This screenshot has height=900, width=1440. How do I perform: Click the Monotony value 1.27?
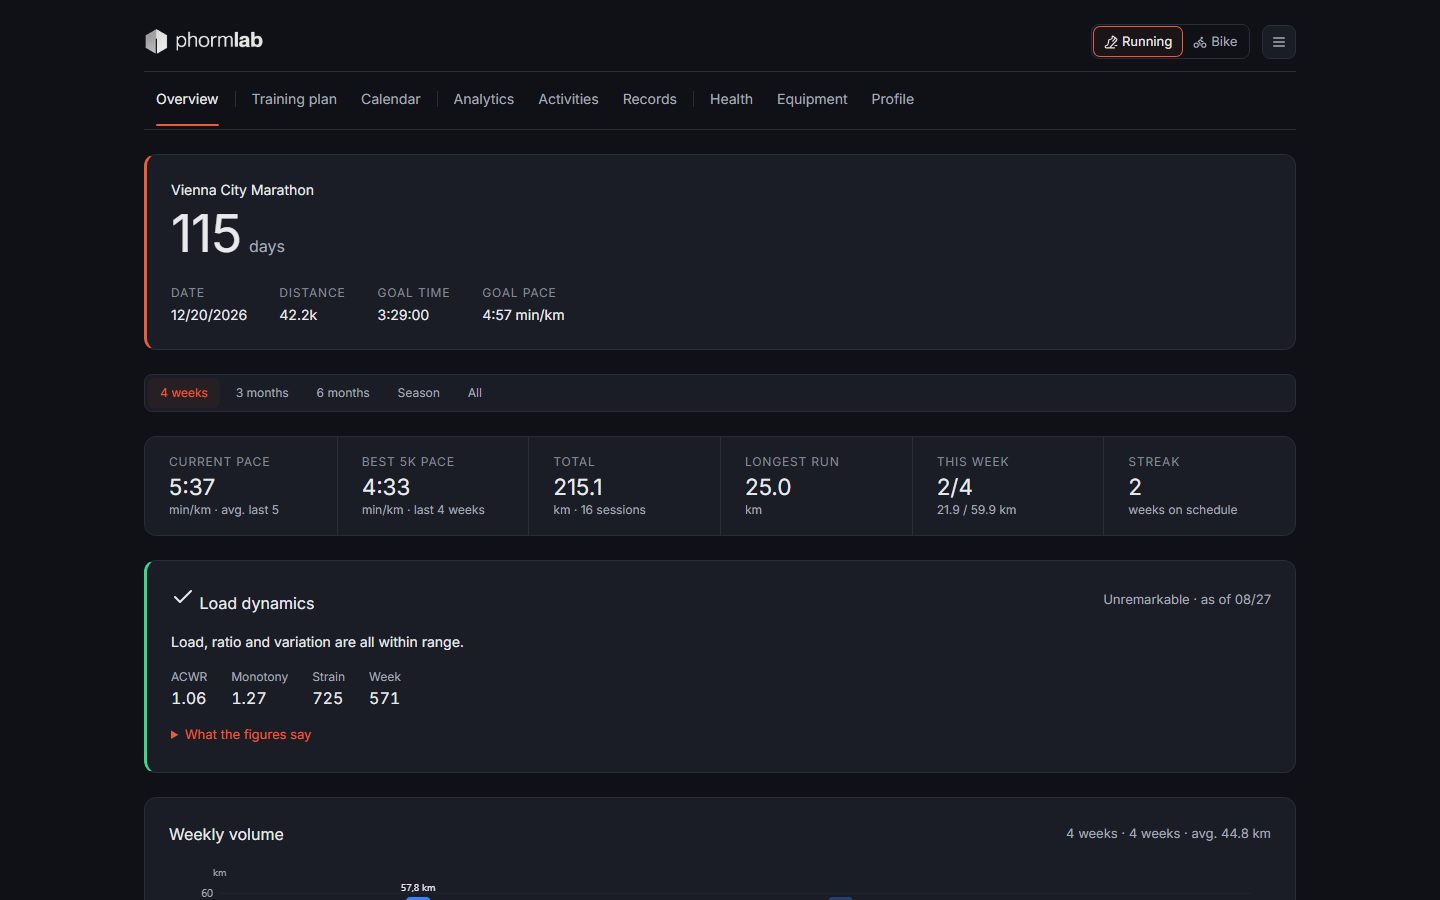click(249, 698)
